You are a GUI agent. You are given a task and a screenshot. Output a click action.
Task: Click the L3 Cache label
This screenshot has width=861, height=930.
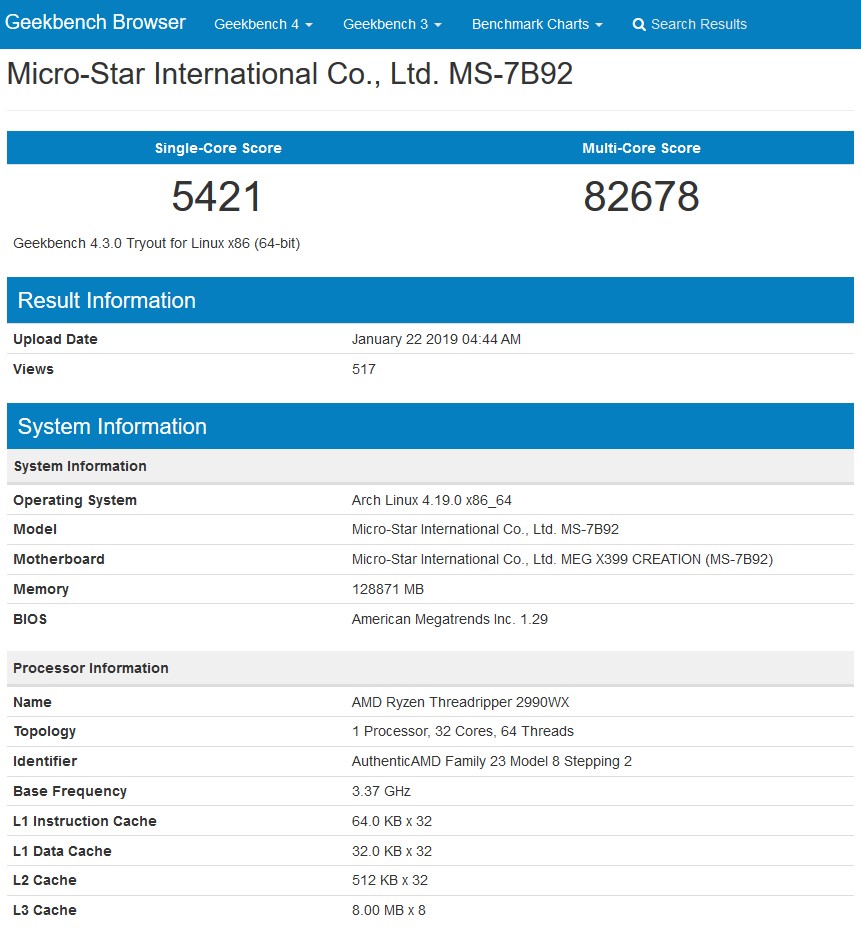(x=44, y=910)
